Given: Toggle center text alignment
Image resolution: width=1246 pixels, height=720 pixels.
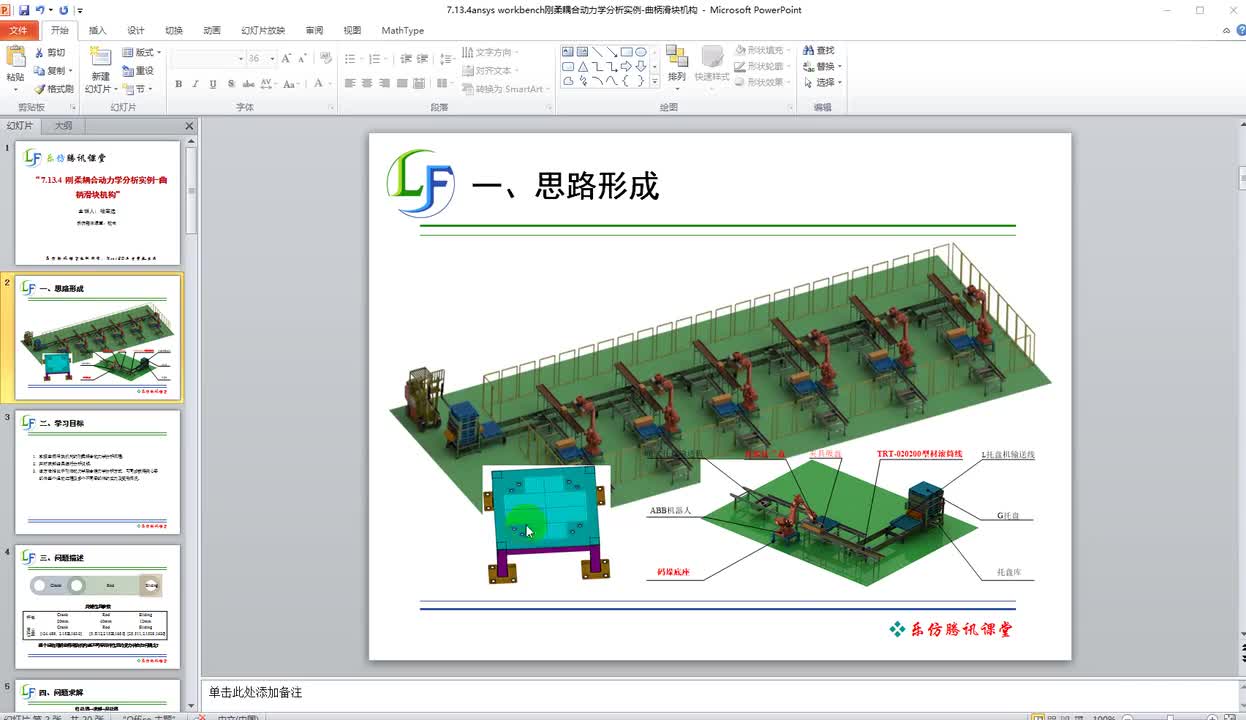Looking at the screenshot, I should (x=367, y=84).
